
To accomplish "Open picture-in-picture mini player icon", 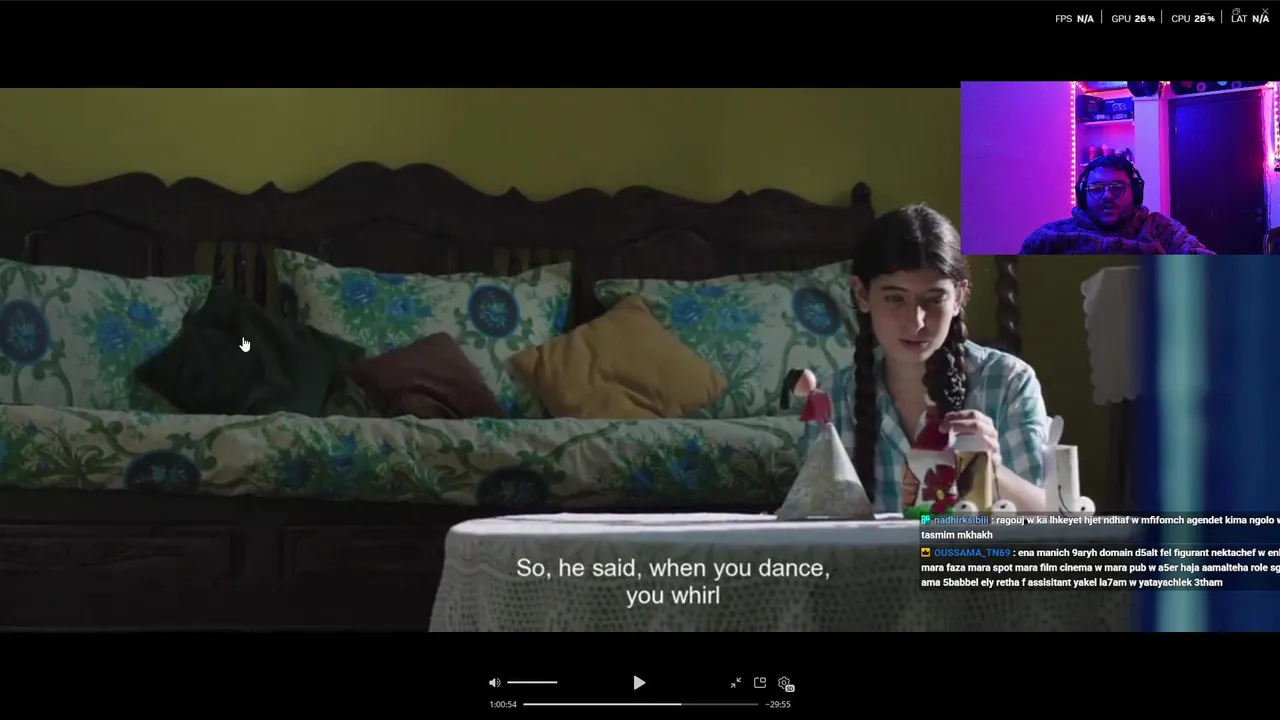I will click(760, 683).
